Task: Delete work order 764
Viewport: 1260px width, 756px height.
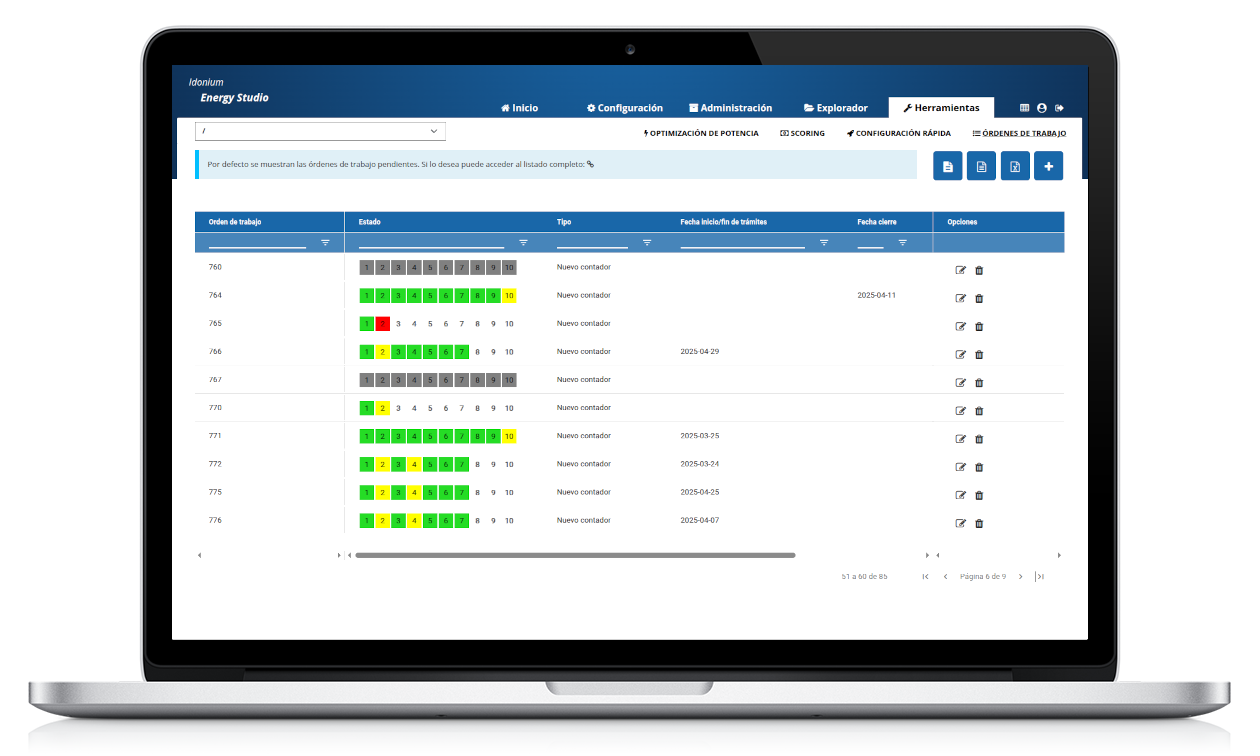Action: point(979,298)
